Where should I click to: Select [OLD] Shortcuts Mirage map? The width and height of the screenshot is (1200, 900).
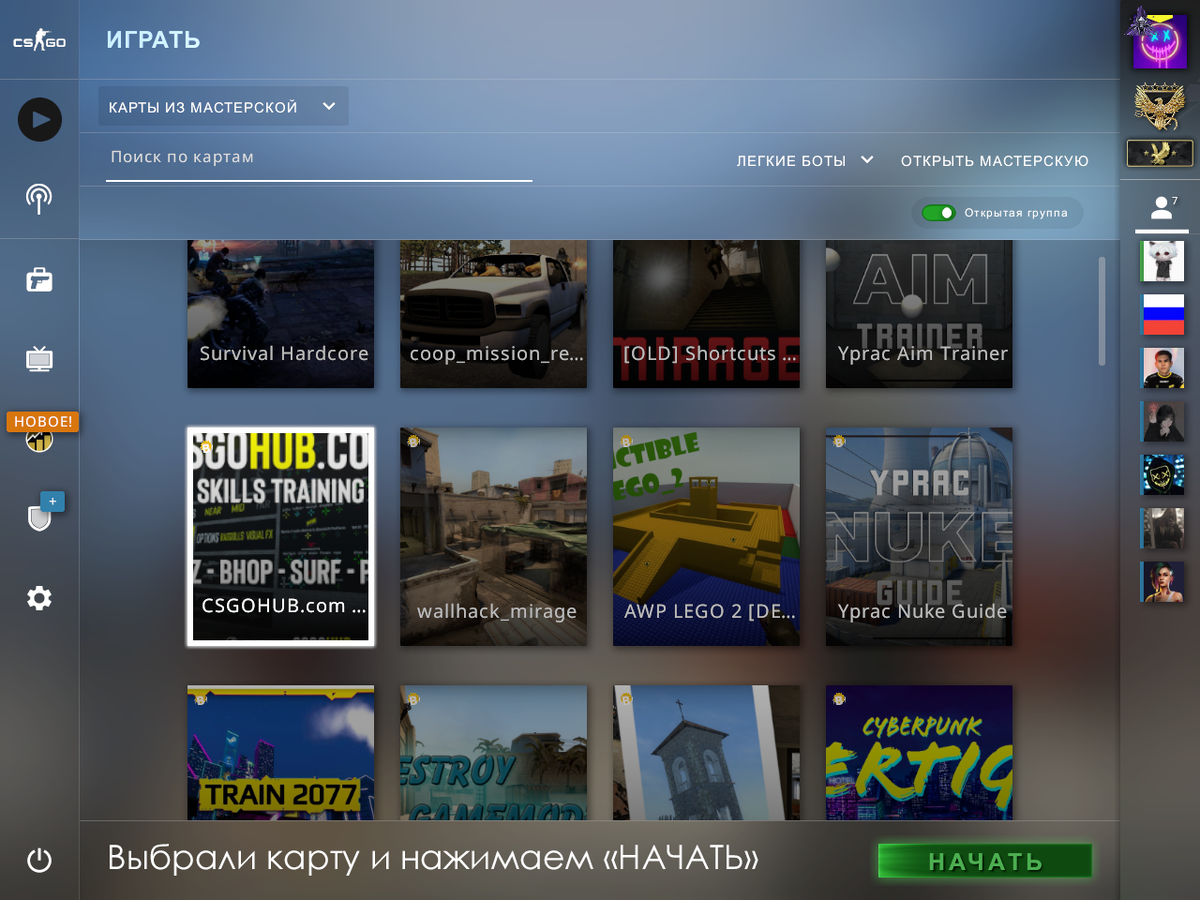(x=707, y=314)
